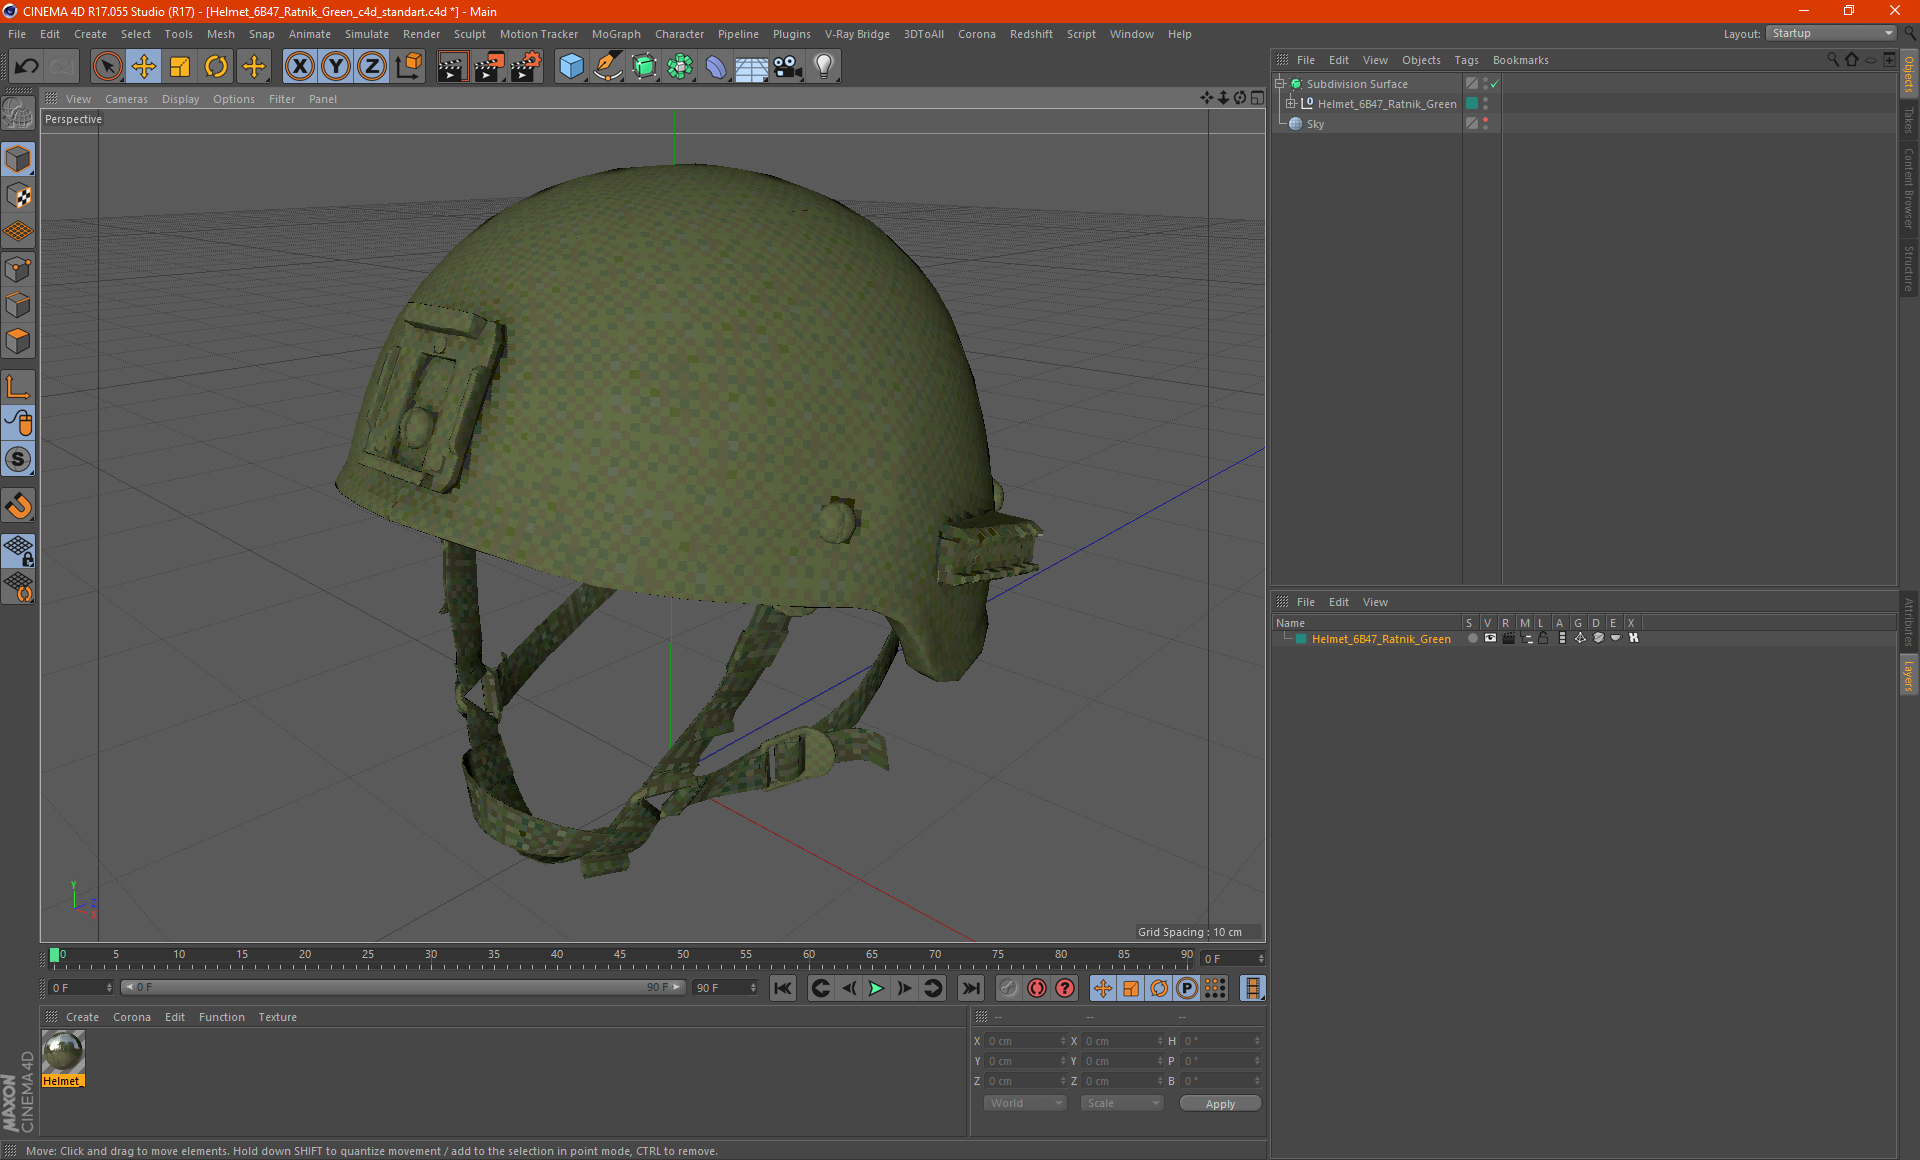
Task: Add Subdivision Surface generator from toolbar
Action: pyautogui.click(x=644, y=67)
